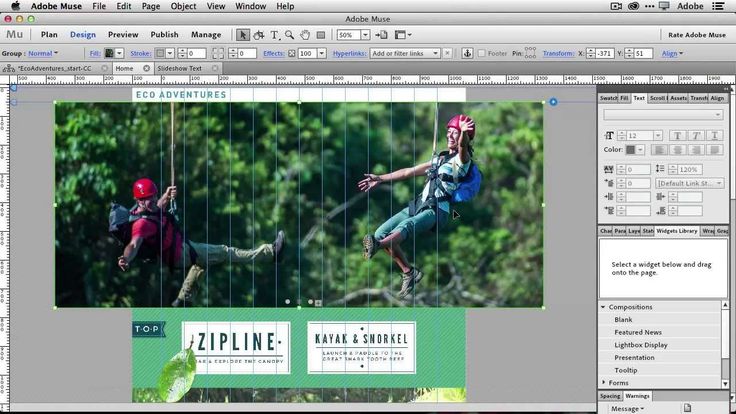
Task: Click the Fill color swatch
Action: (x=109, y=54)
